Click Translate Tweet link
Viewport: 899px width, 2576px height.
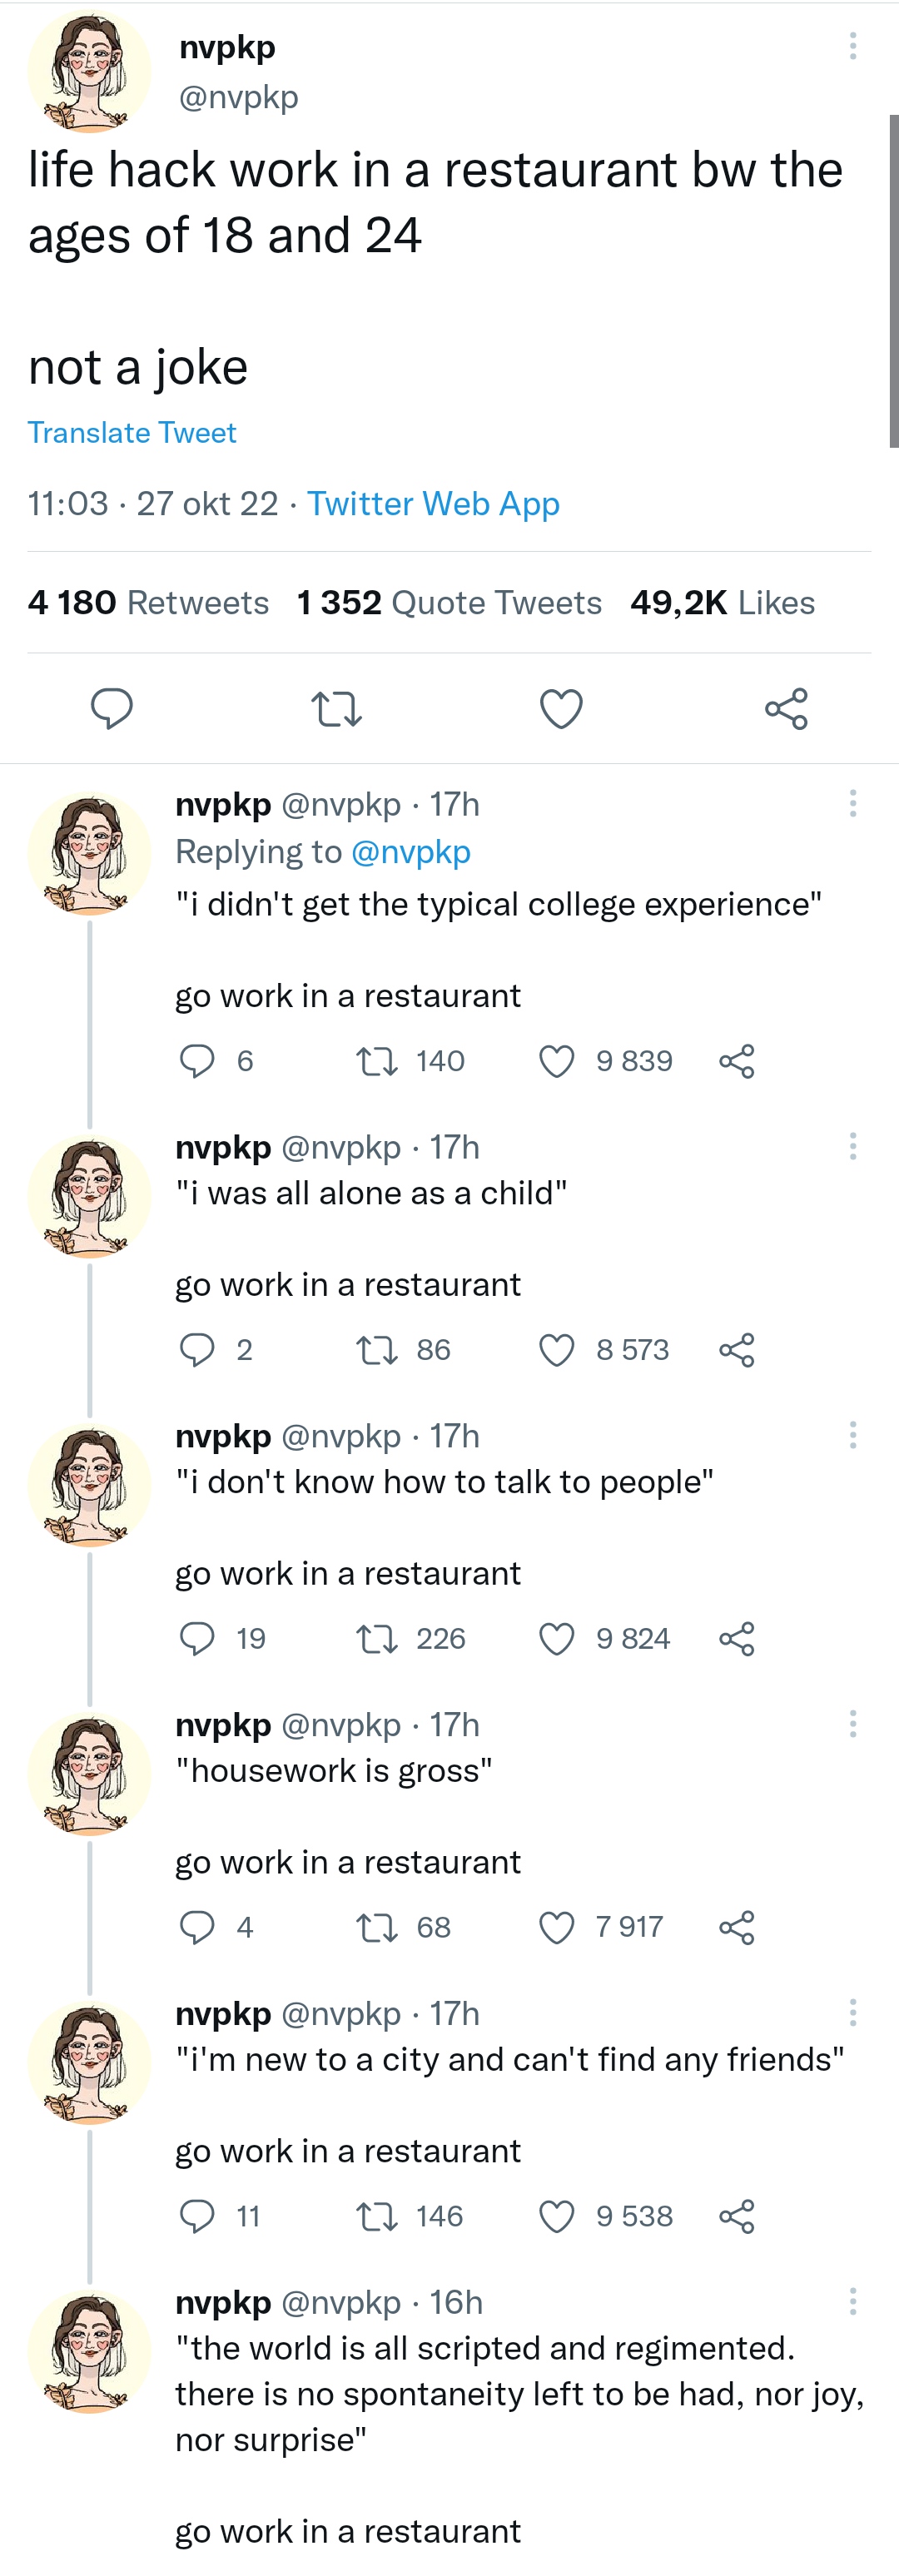132,432
